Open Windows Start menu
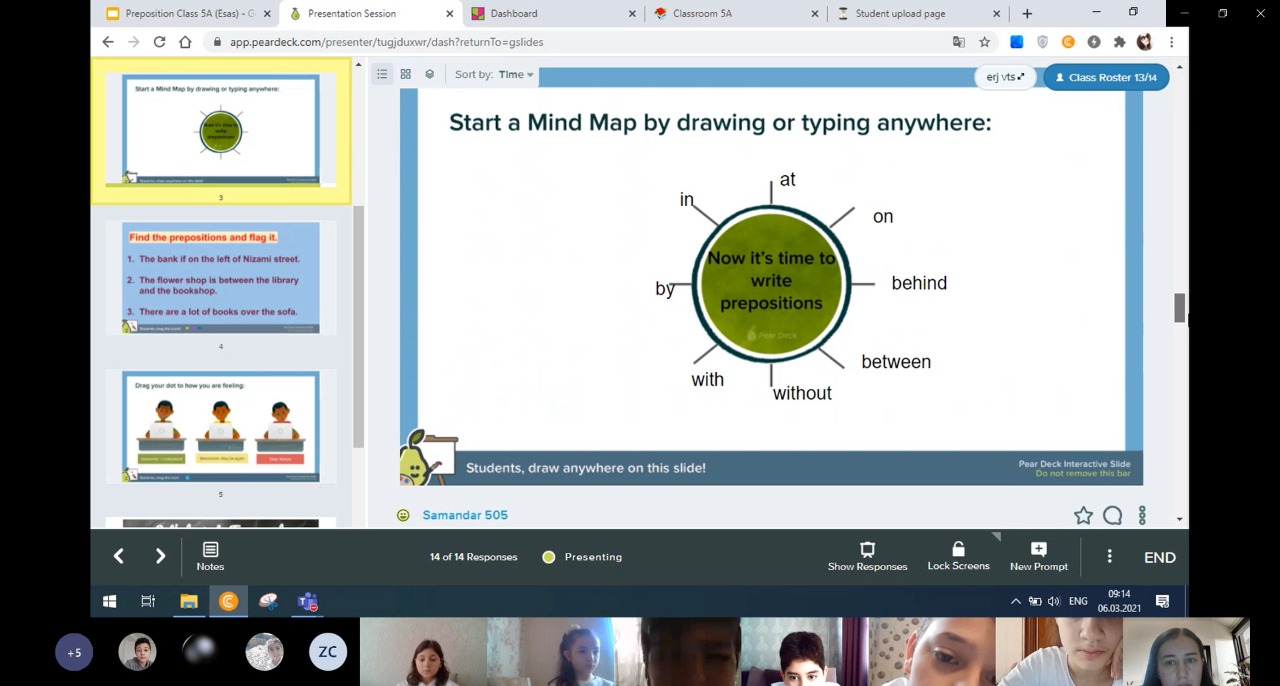1280x686 pixels. tap(109, 601)
